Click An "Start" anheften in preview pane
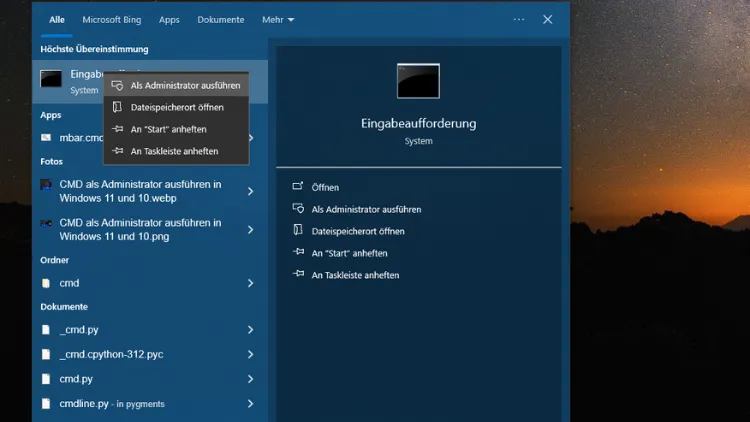Viewport: 750px width, 422px height. point(349,254)
